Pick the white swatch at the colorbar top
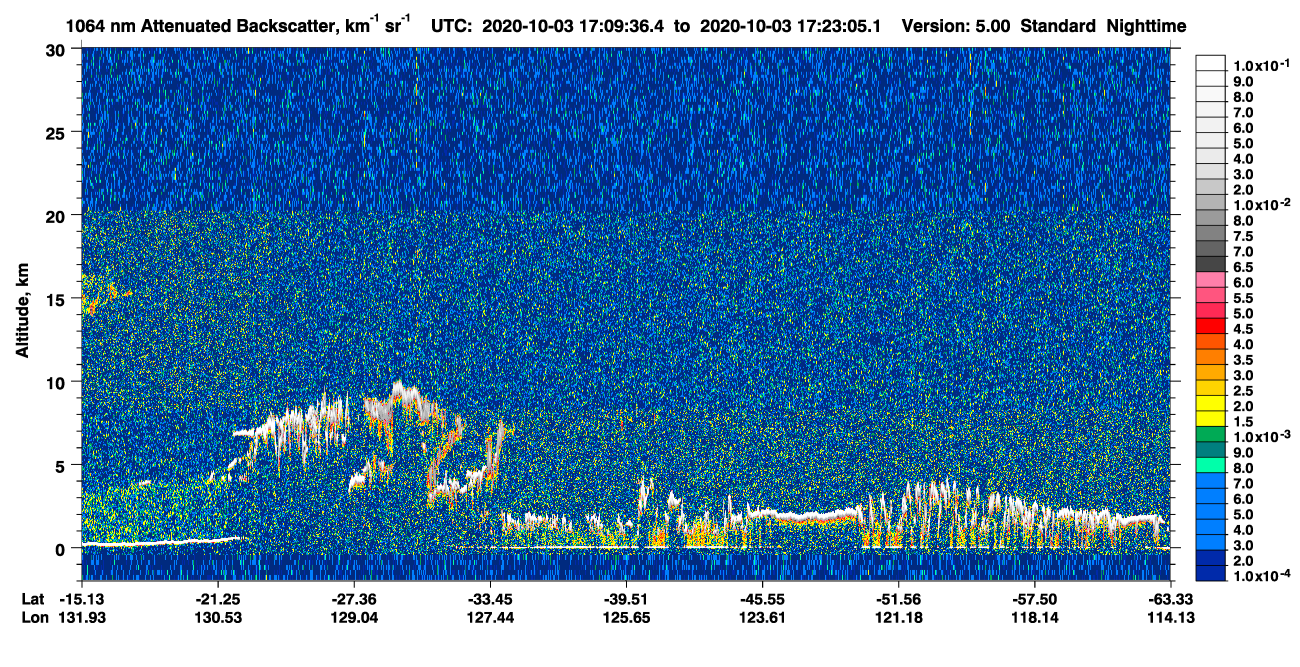 pos(1211,62)
